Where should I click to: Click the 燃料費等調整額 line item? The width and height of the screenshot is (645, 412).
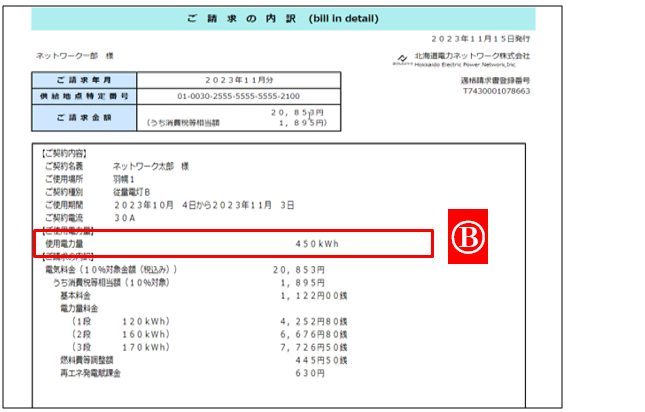point(87,360)
